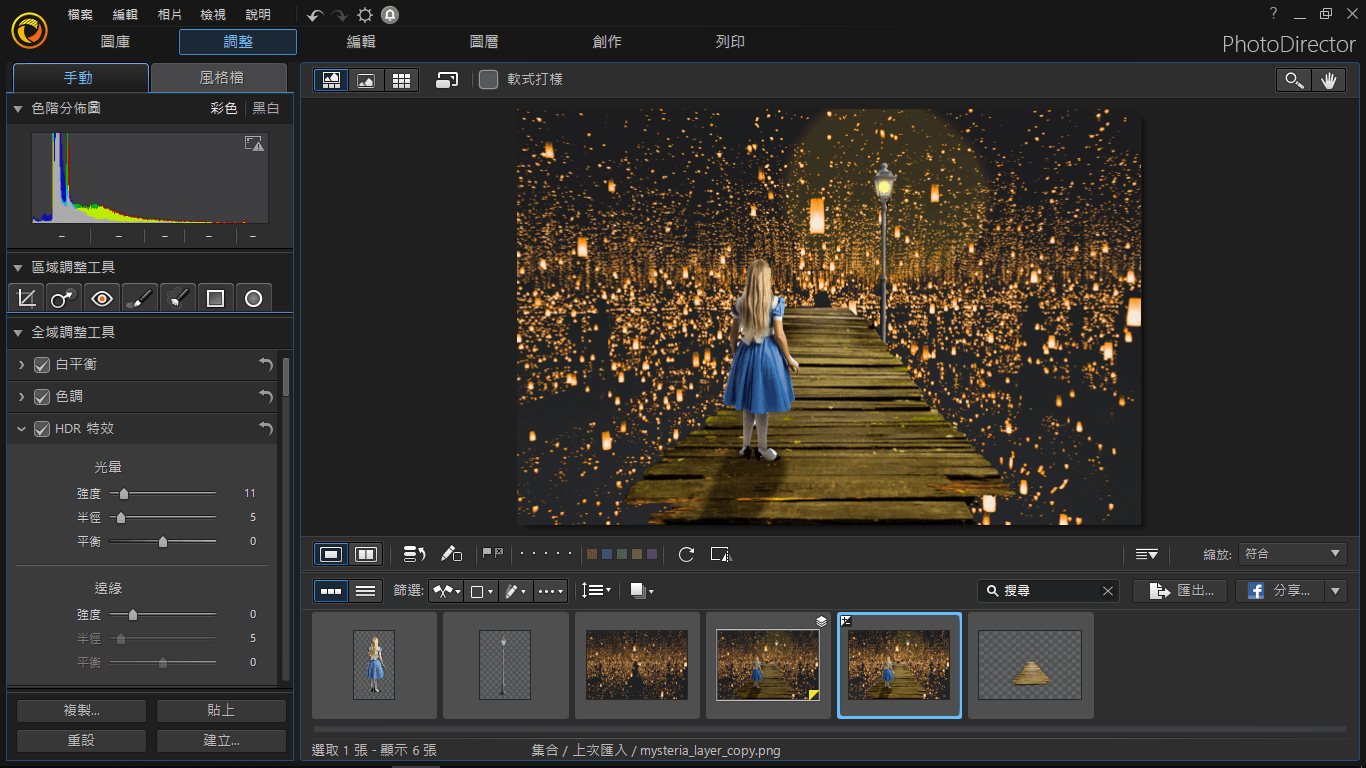Click the 重設 reset button
Viewport: 1366px width, 768px height.
(x=82, y=741)
